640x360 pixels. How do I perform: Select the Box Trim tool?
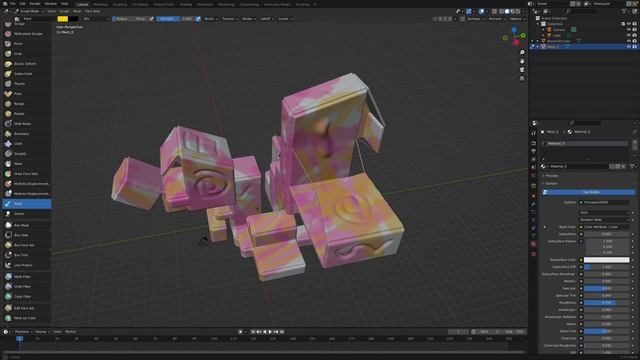coord(27,255)
